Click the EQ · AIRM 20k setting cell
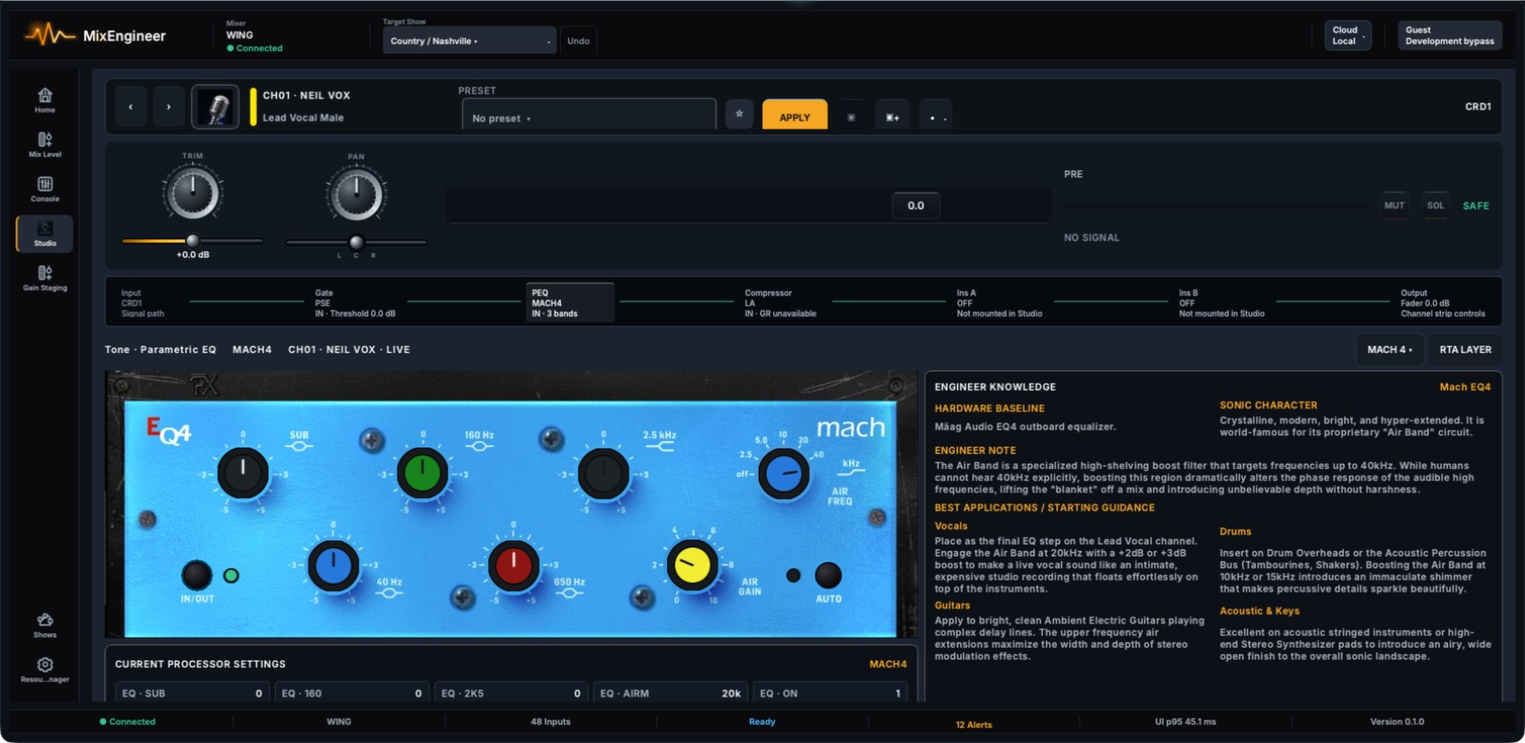1525x743 pixels. point(670,693)
